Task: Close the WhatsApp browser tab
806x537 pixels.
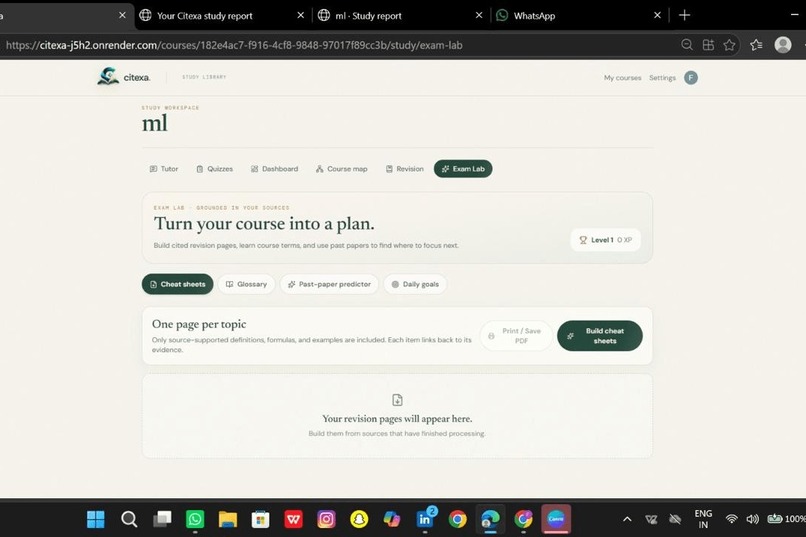Action: [657, 15]
